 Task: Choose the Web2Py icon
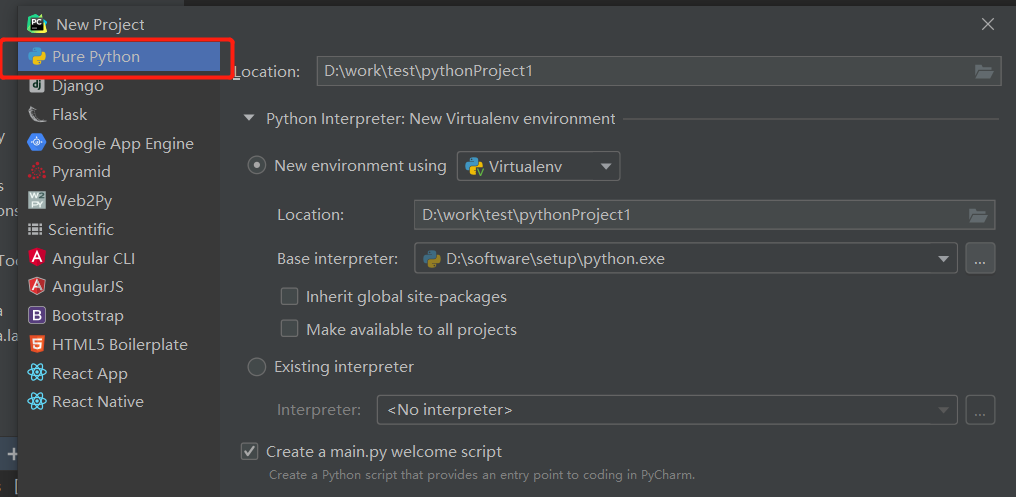pos(37,200)
